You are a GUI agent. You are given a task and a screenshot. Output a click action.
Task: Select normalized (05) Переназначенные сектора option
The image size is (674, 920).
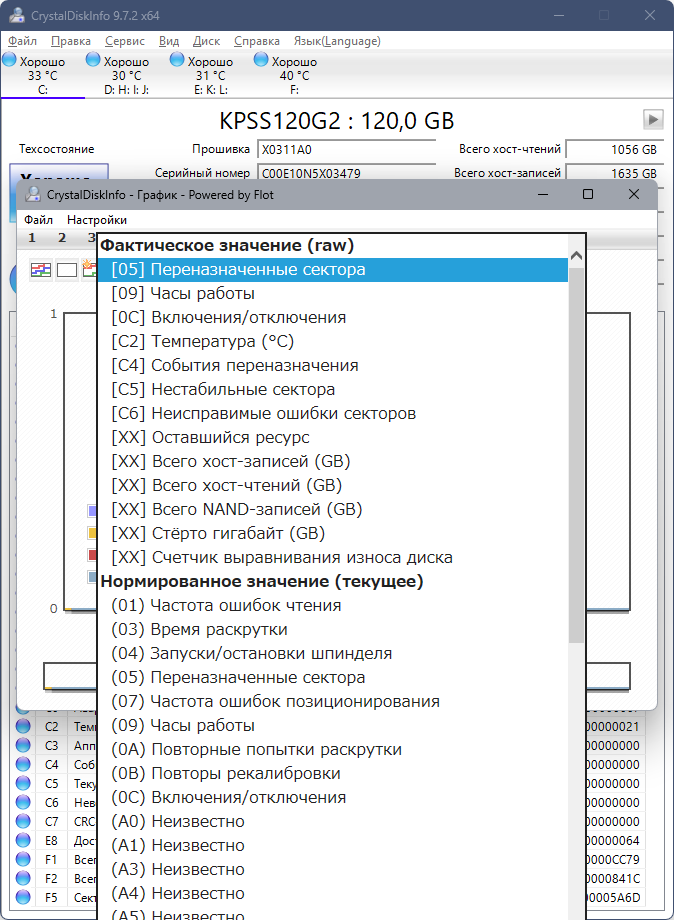coord(333,678)
